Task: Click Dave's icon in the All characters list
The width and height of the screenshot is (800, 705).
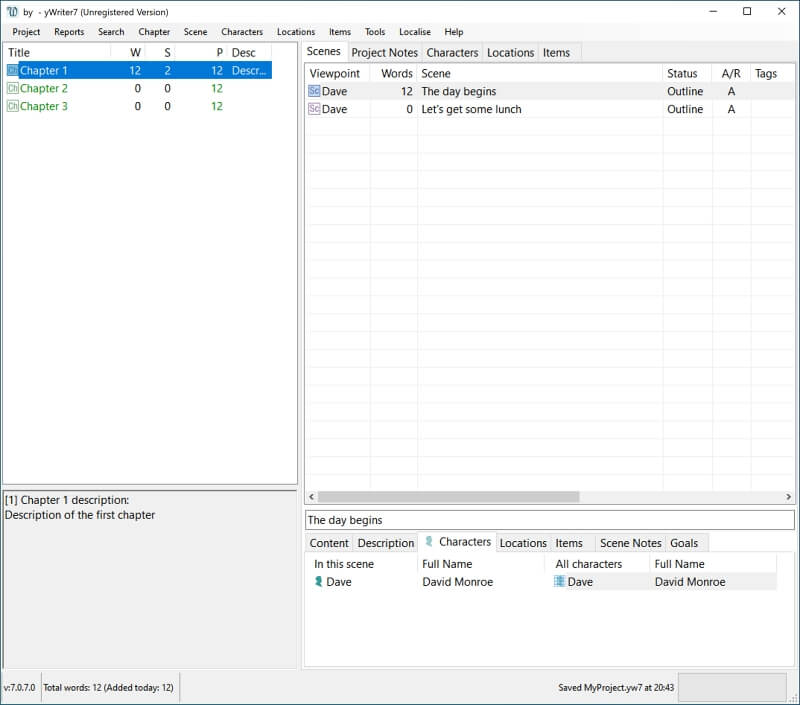Action: [559, 582]
